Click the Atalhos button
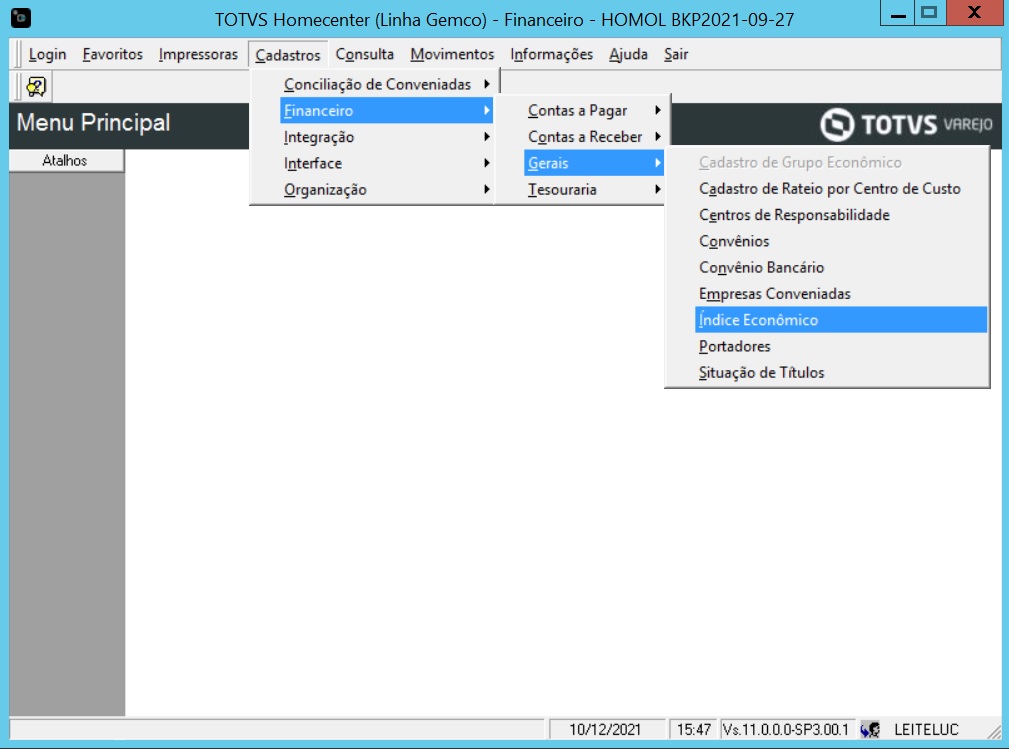 (66, 161)
